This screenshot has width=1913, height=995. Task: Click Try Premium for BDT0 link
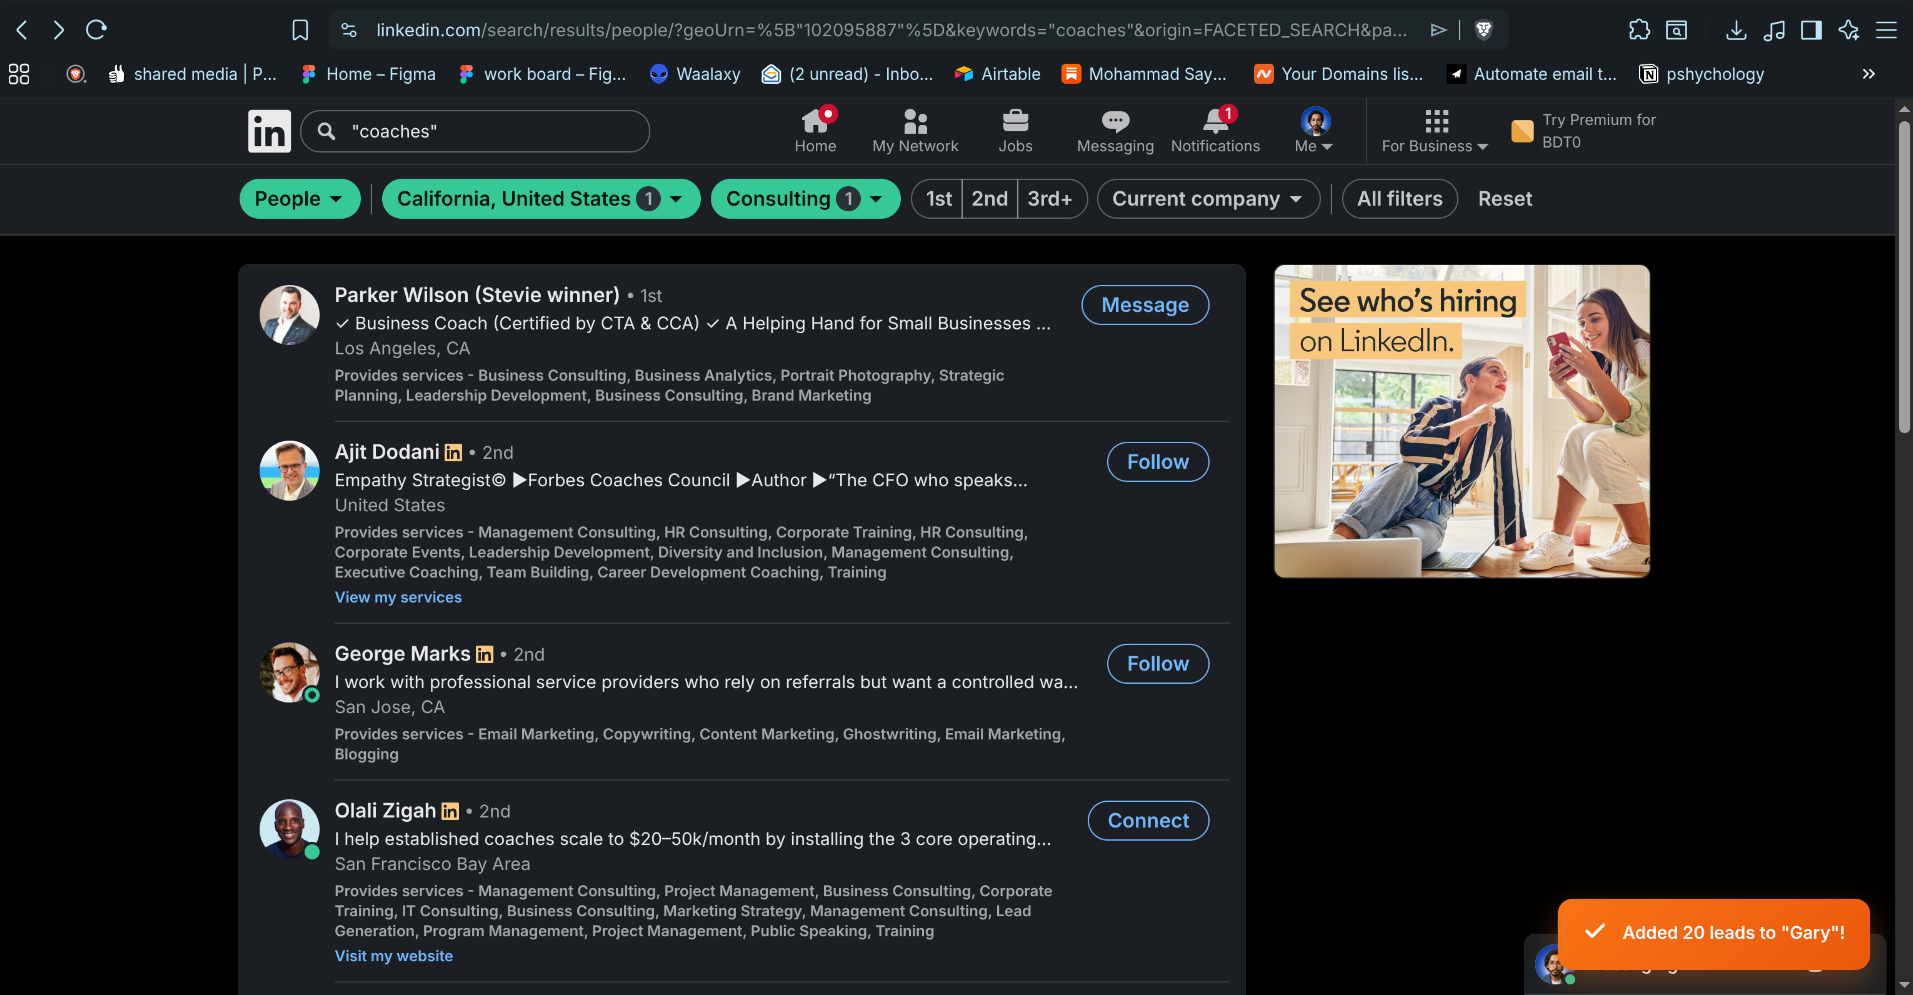tap(1584, 131)
